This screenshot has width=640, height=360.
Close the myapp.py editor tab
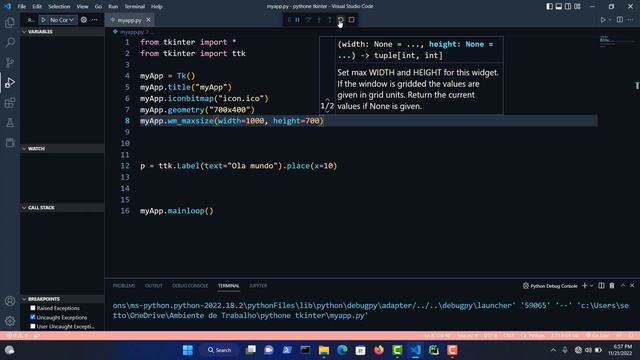(148, 20)
